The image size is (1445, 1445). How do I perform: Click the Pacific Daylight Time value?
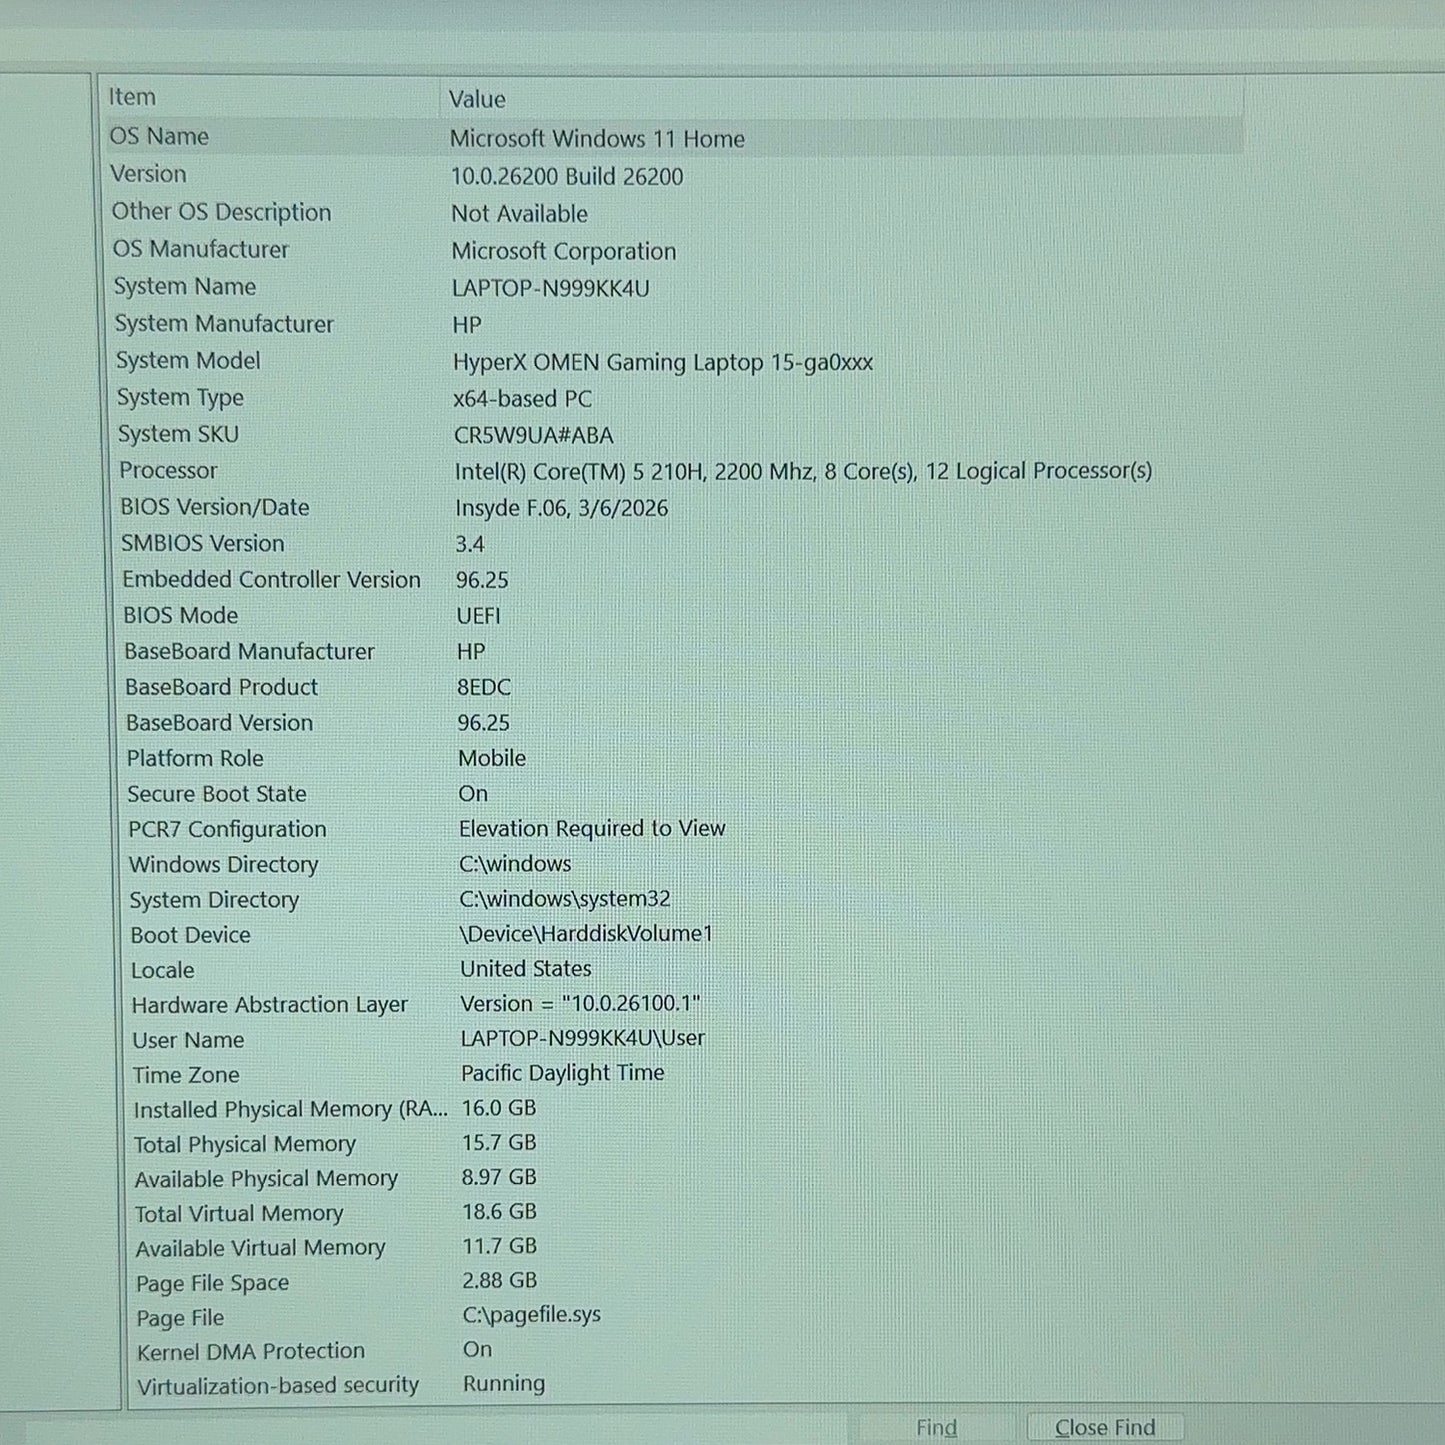tap(563, 1073)
